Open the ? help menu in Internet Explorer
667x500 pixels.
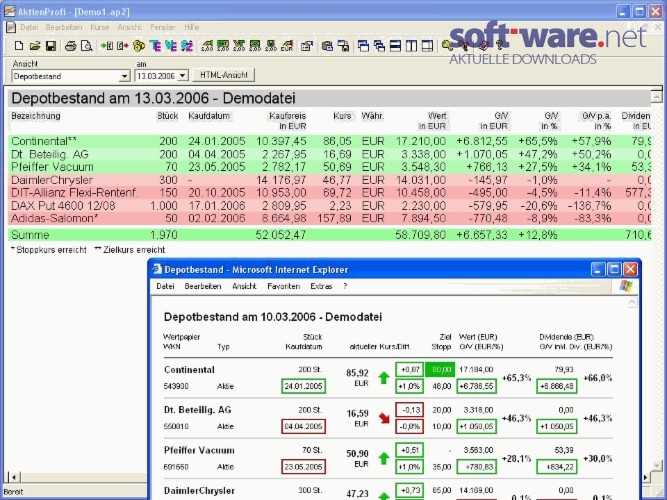point(345,286)
